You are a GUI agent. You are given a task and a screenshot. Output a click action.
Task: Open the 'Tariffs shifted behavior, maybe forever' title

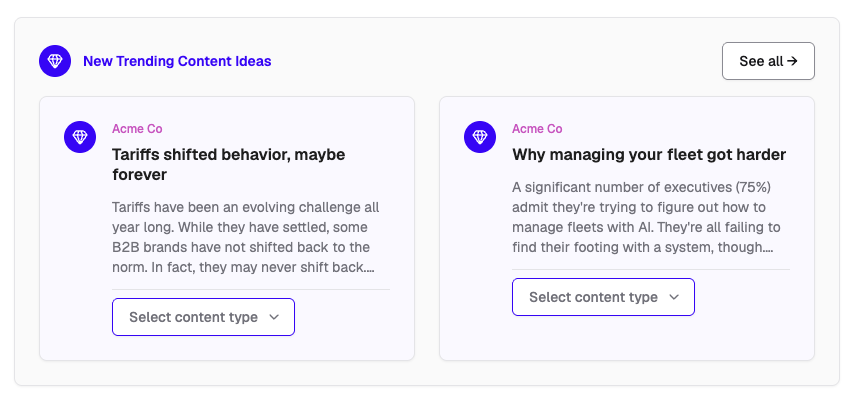(228, 164)
